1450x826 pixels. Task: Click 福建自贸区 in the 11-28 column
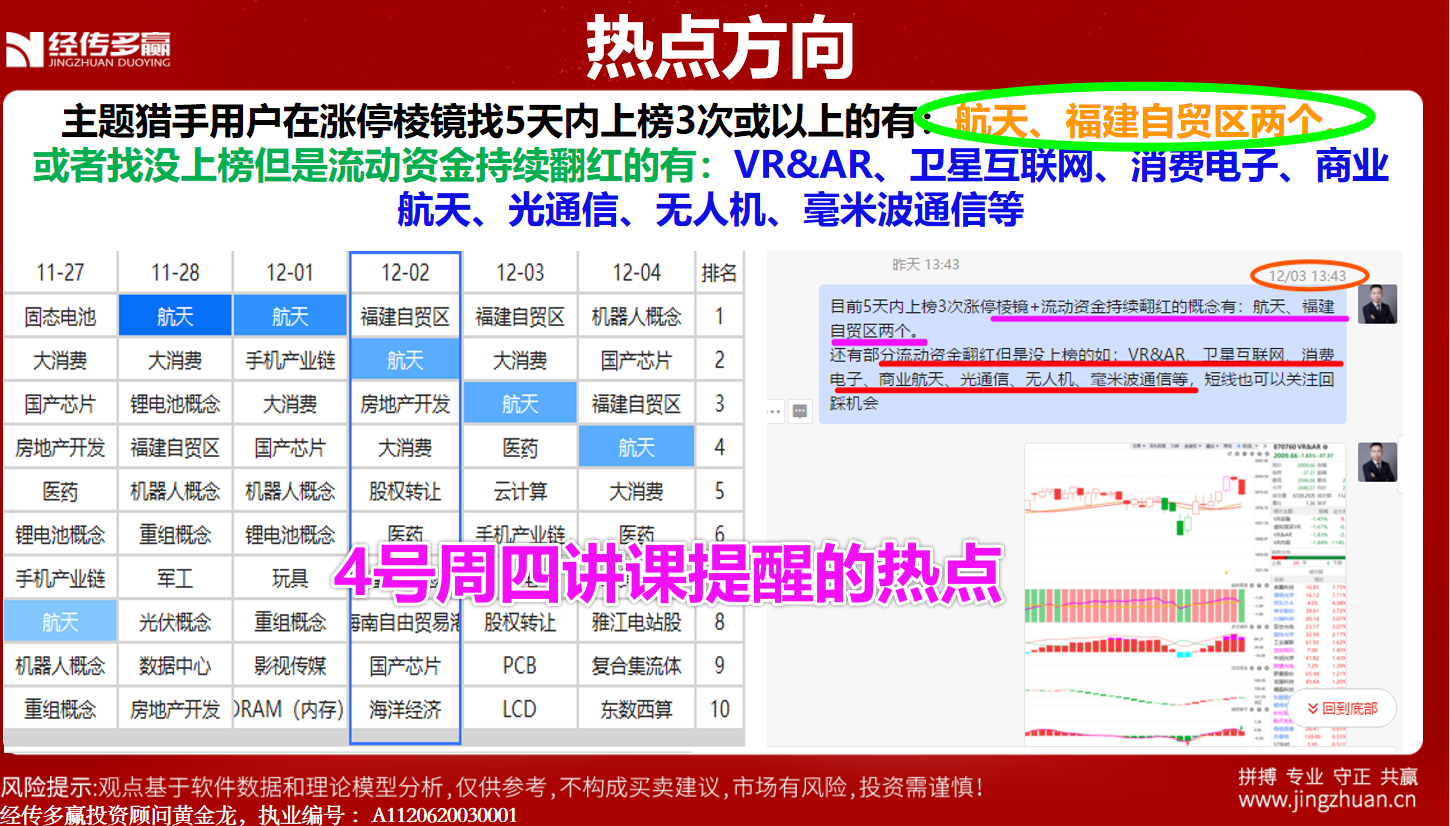[175, 447]
